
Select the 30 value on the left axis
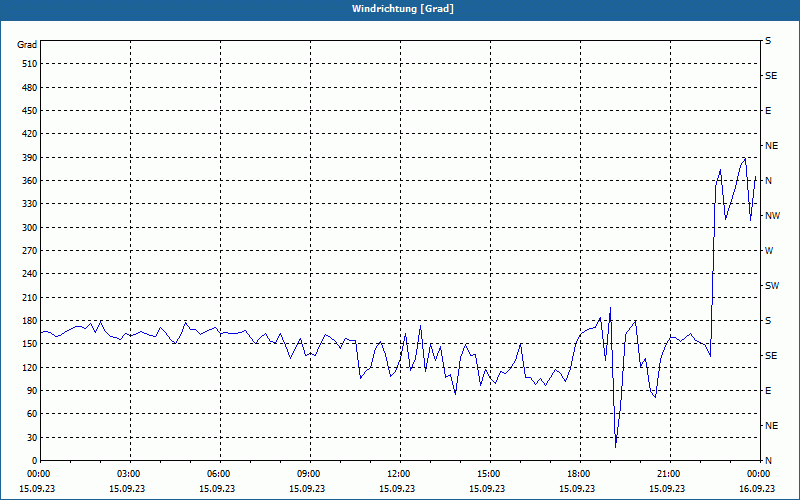coord(32,437)
